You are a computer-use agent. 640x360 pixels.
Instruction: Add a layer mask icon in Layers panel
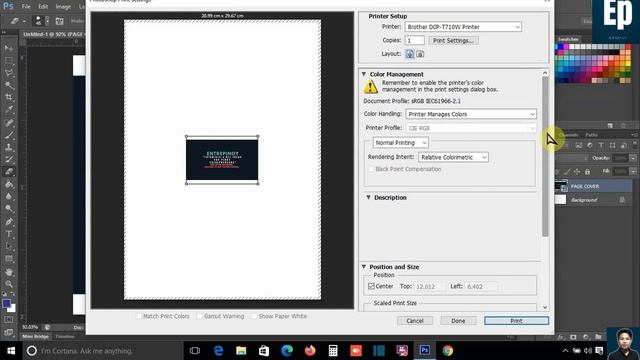(573, 337)
